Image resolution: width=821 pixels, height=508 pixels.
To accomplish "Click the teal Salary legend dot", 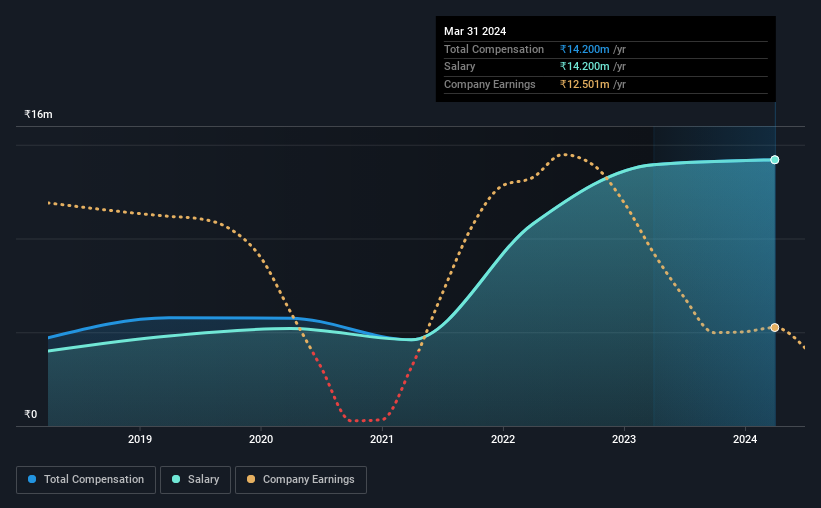I will point(176,479).
